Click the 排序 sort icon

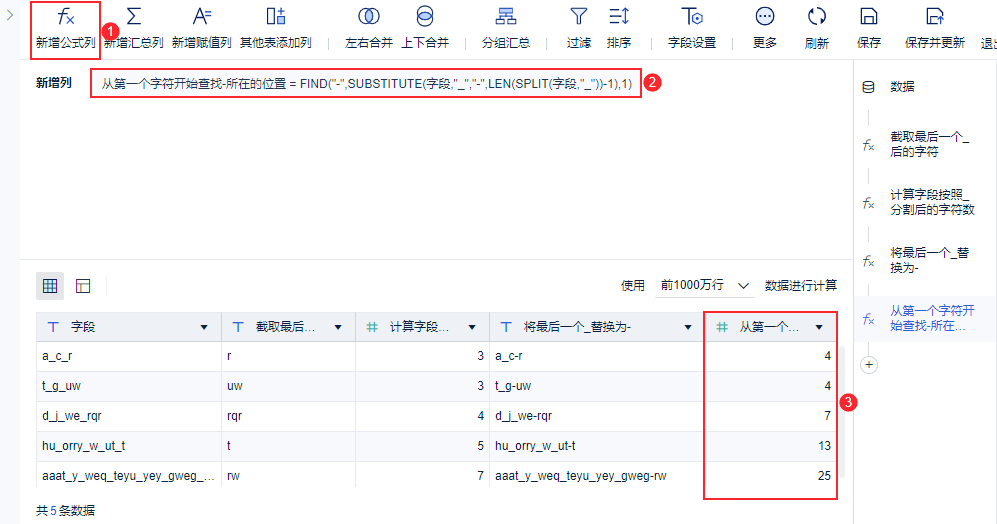click(619, 17)
